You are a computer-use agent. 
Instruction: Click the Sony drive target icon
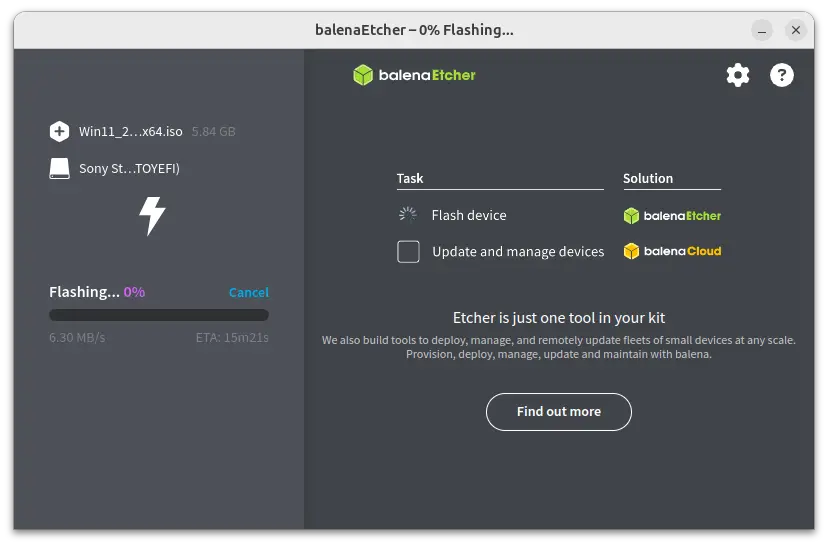pos(59,168)
